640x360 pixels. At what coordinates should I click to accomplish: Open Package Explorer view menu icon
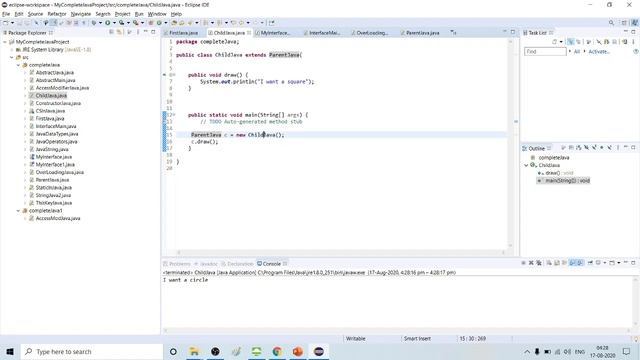coord(138,32)
